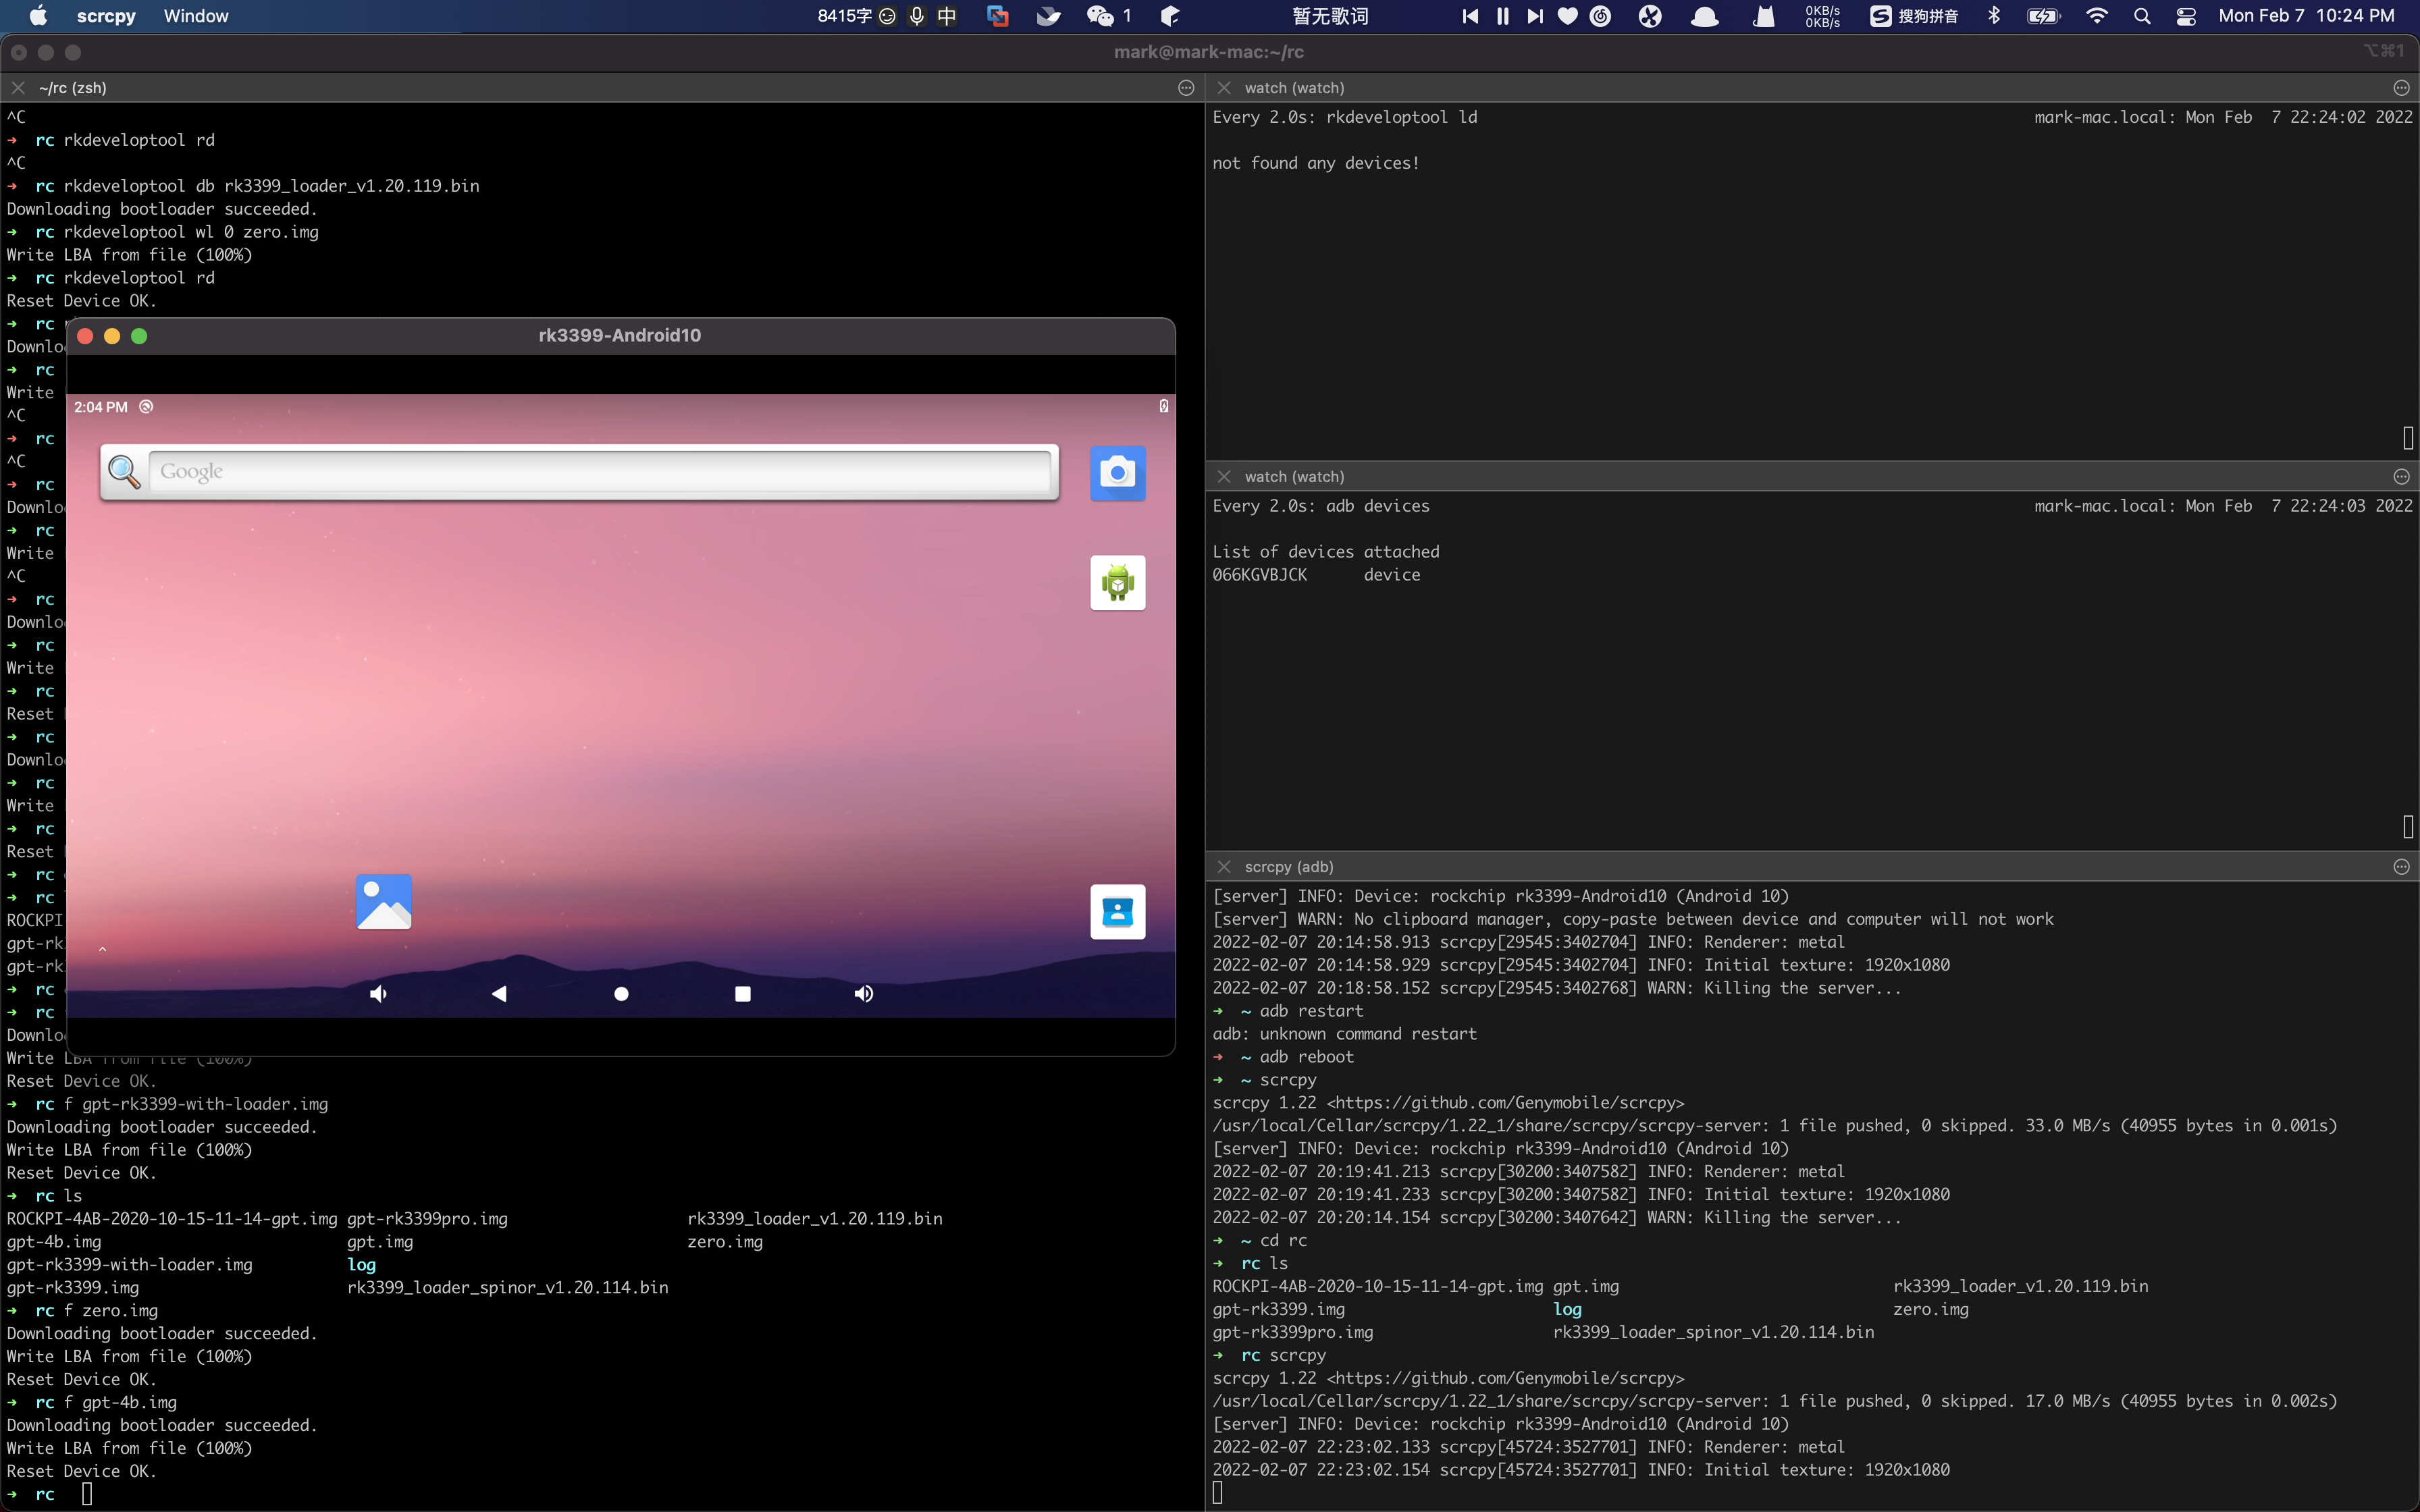Open the scrcpy application menu
Screen dimensions: 2420x1512
105,15
